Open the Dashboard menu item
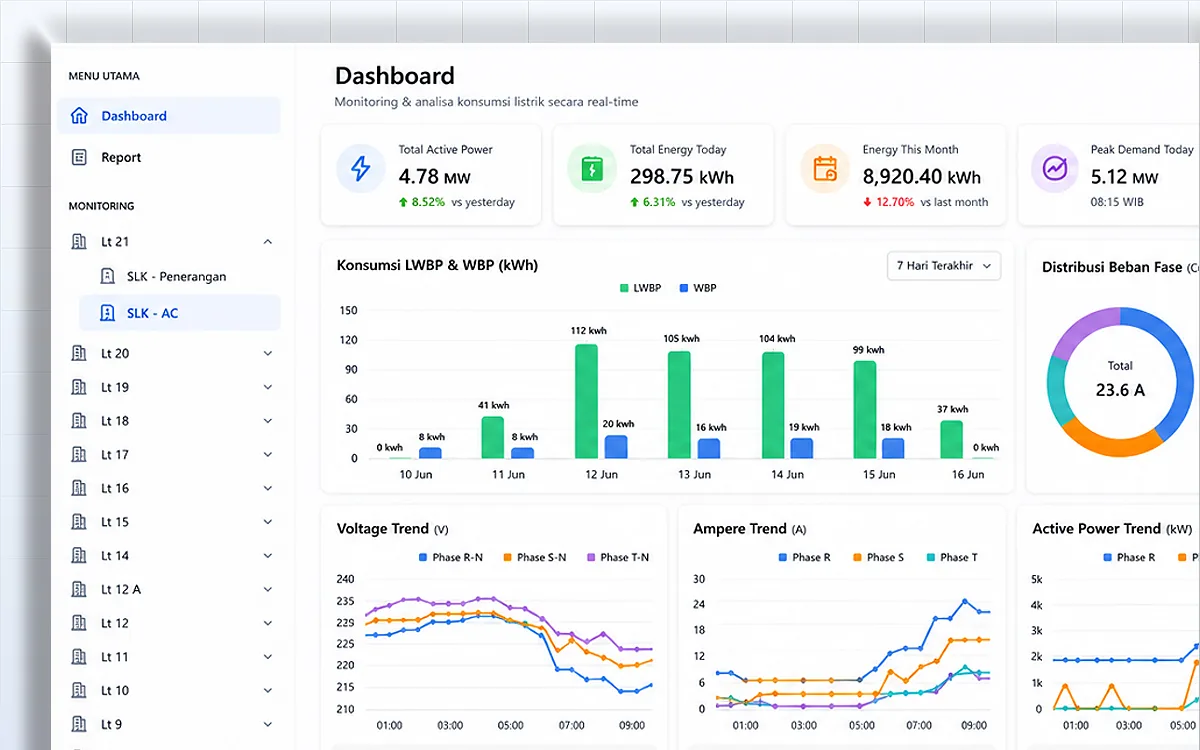The width and height of the screenshot is (1200, 750). (169, 116)
